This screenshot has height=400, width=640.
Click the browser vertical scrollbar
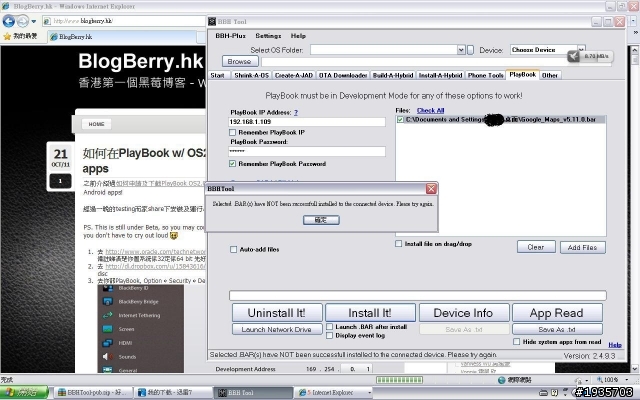(635, 208)
